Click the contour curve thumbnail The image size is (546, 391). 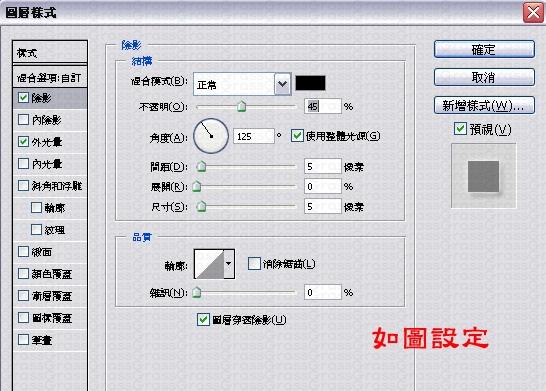click(x=209, y=264)
